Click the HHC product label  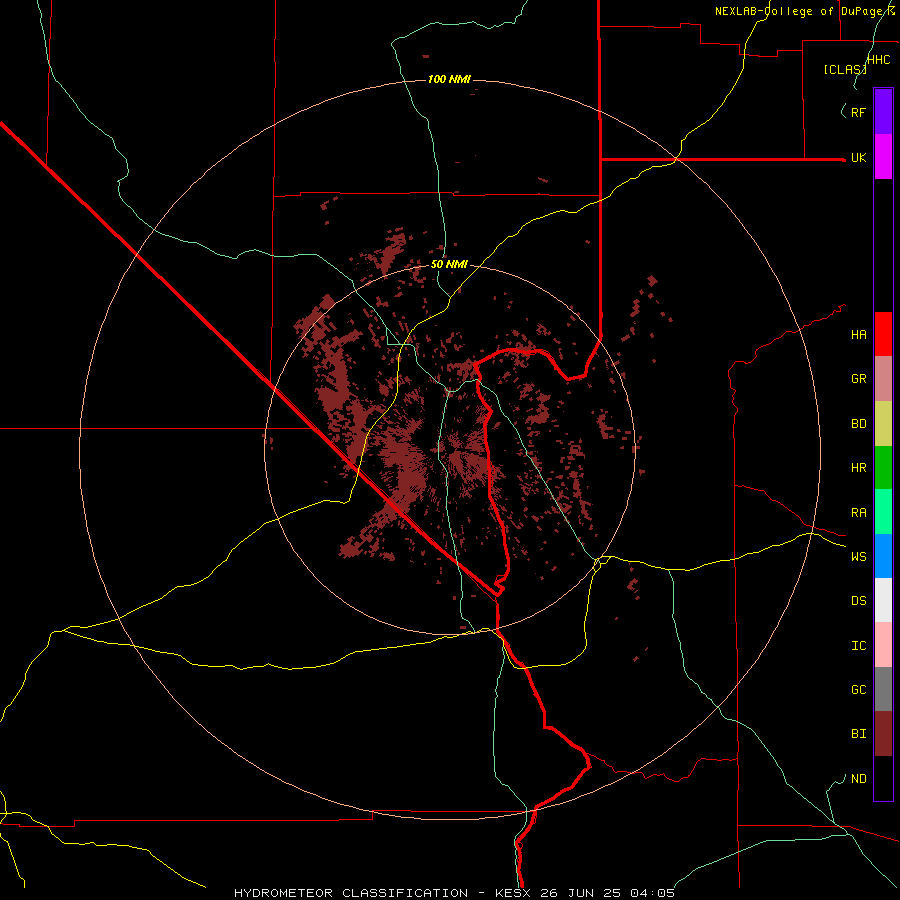878,60
